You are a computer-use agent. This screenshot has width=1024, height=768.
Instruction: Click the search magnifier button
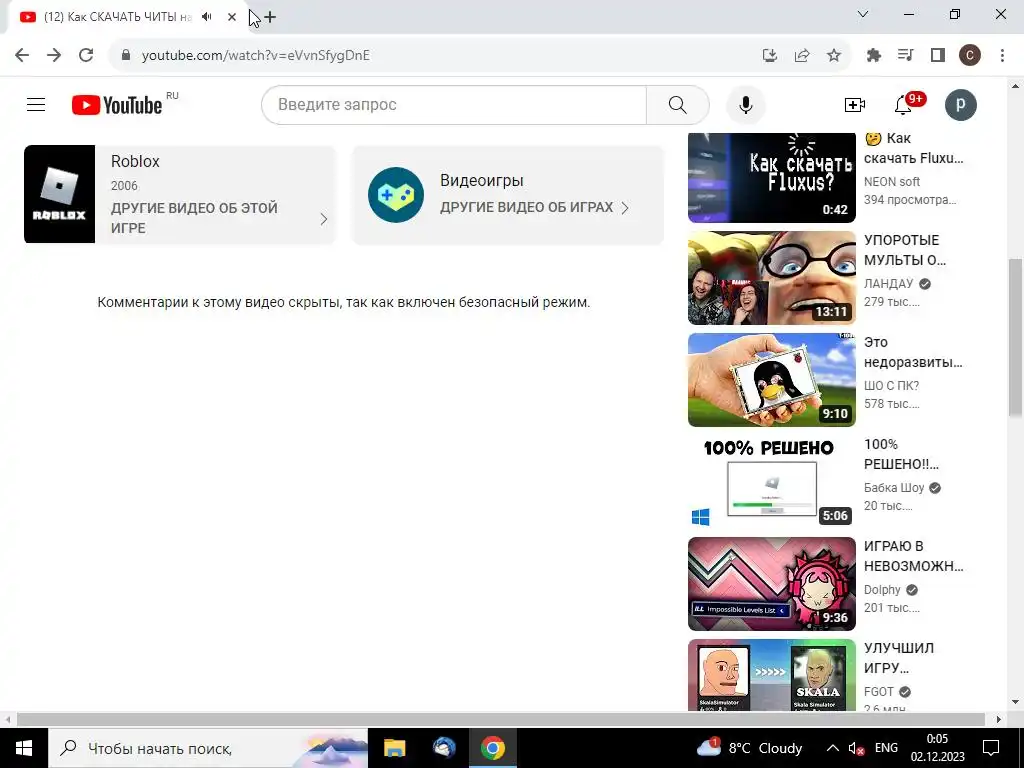(x=677, y=104)
